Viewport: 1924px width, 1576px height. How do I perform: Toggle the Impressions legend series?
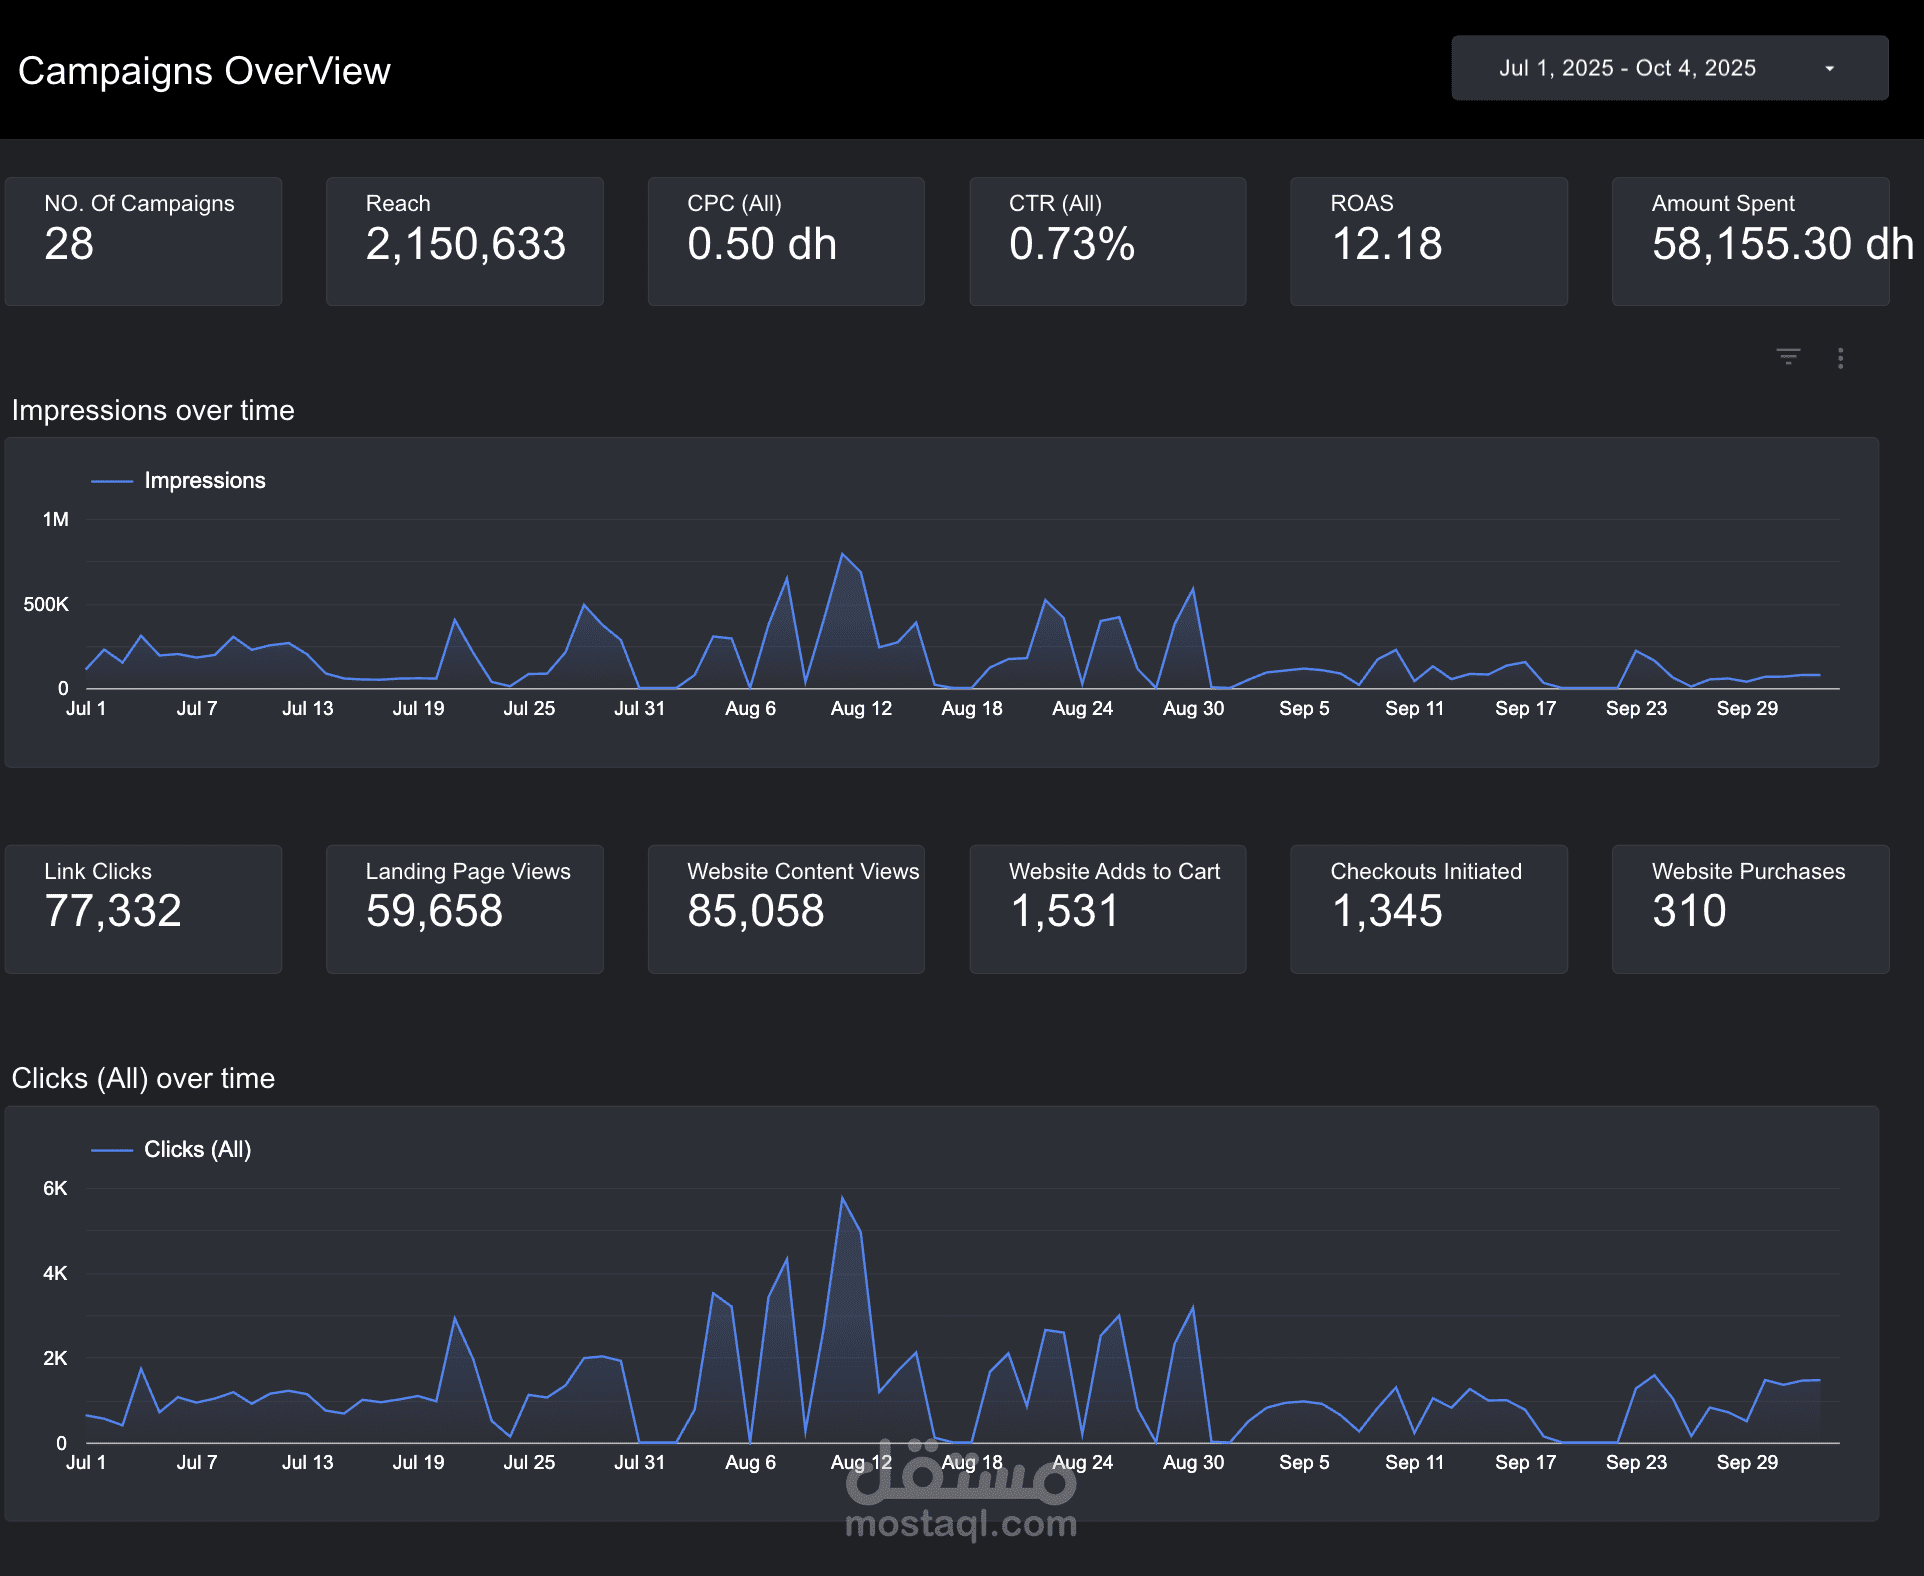(x=204, y=481)
